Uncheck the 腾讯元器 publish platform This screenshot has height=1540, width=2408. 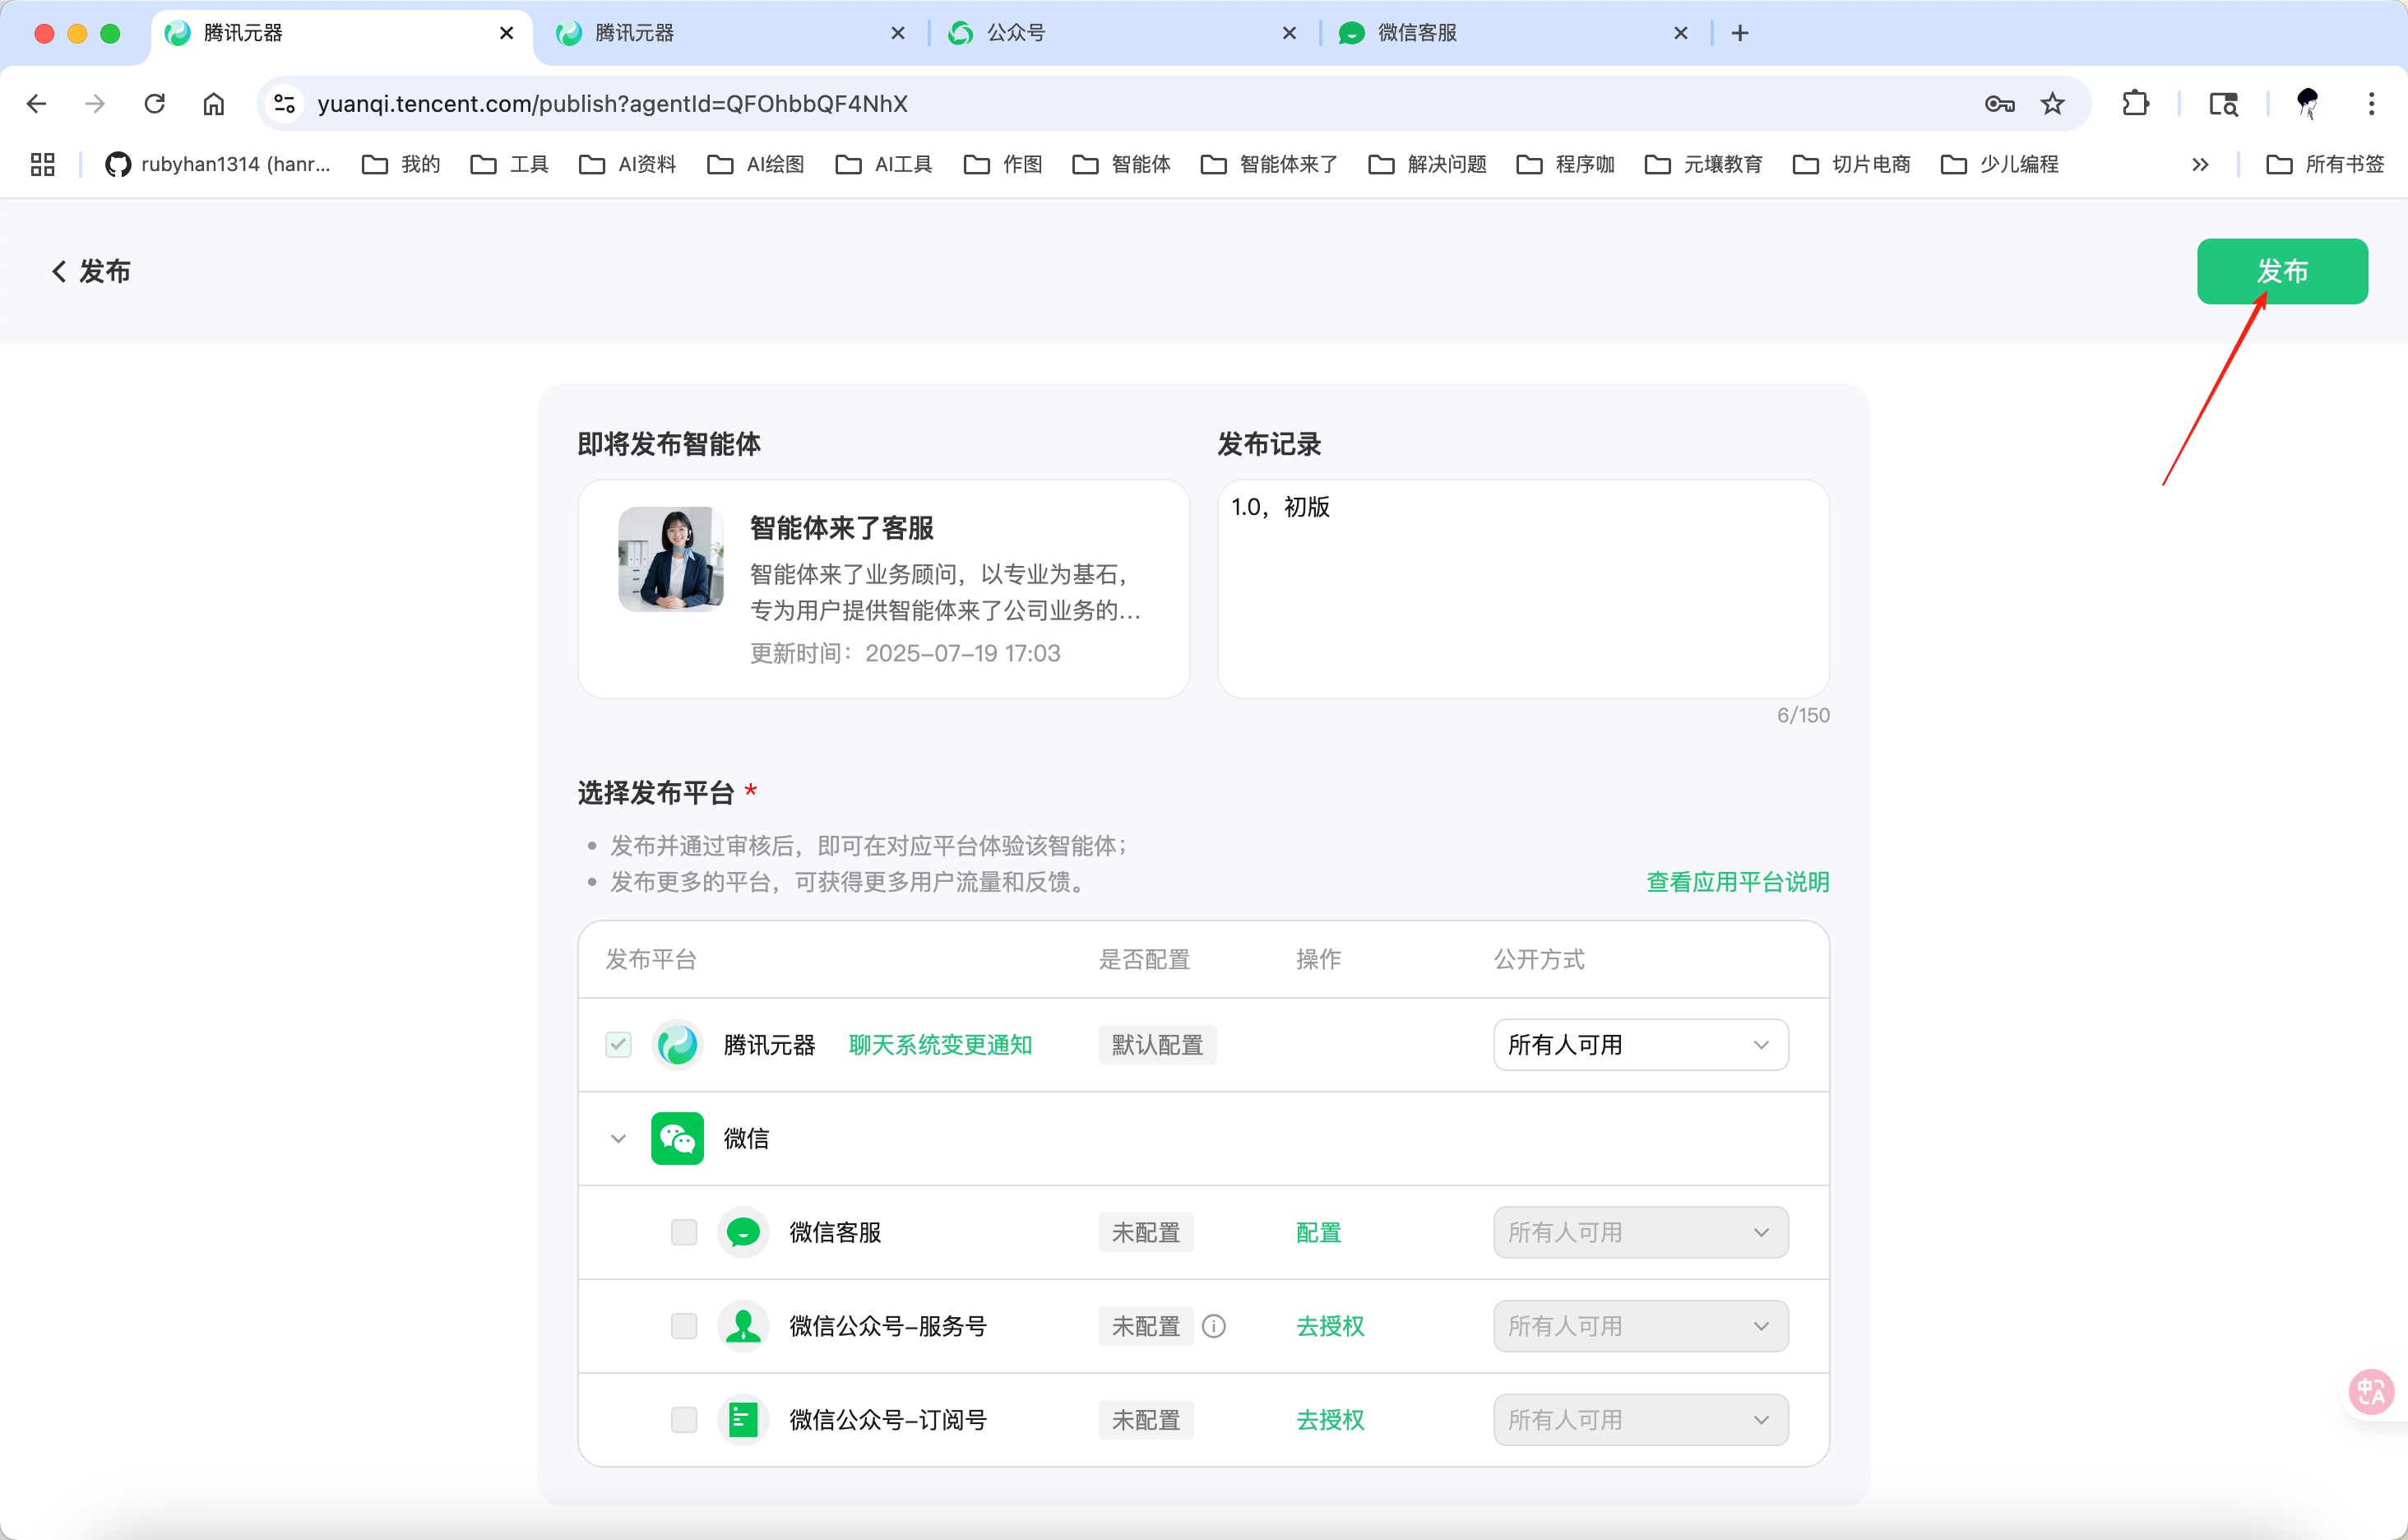click(x=617, y=1044)
